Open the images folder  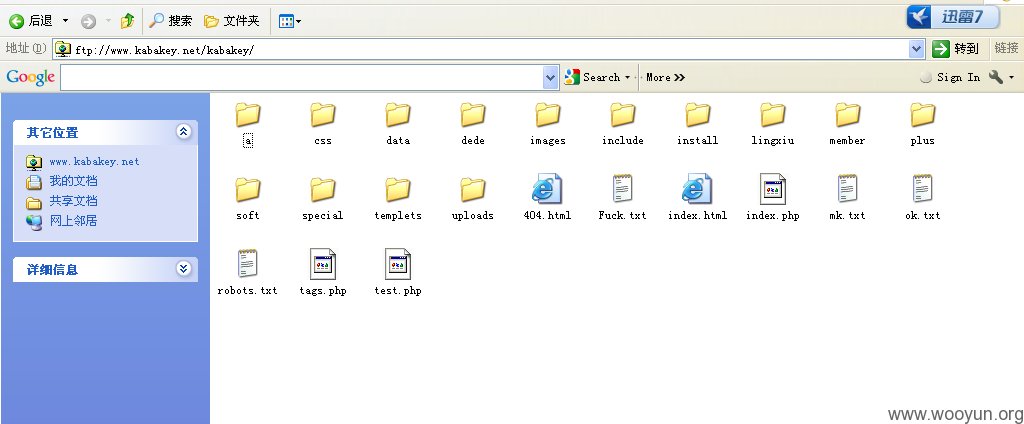[548, 115]
